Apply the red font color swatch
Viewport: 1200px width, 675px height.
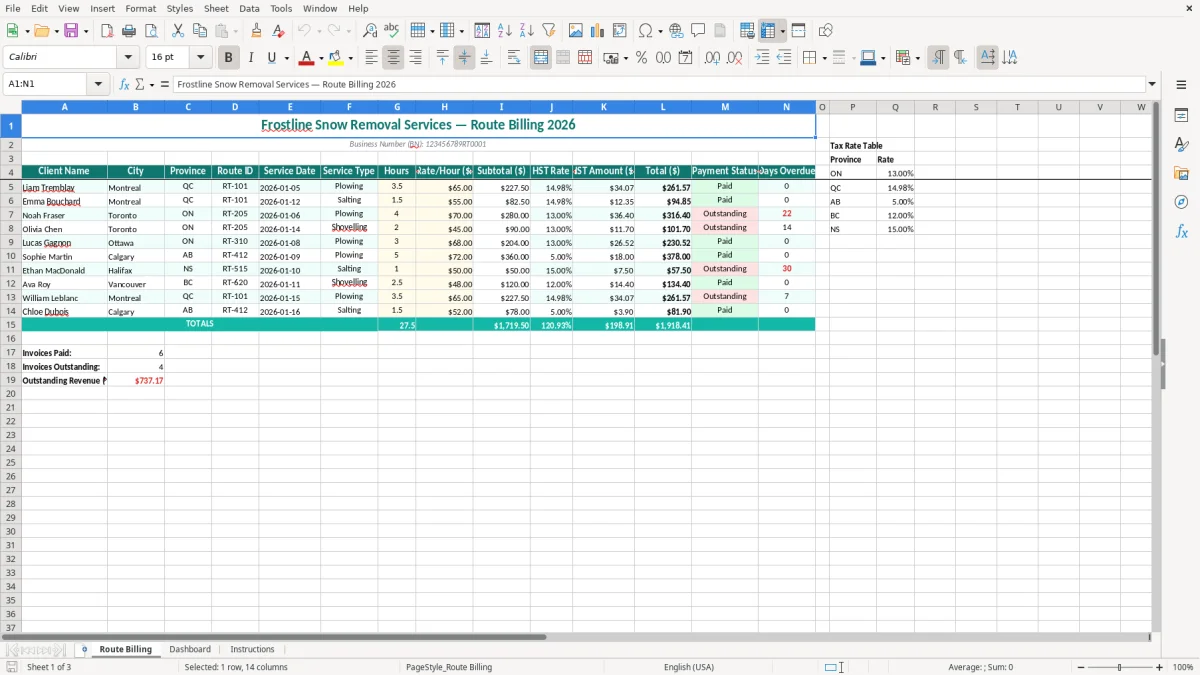click(307, 58)
